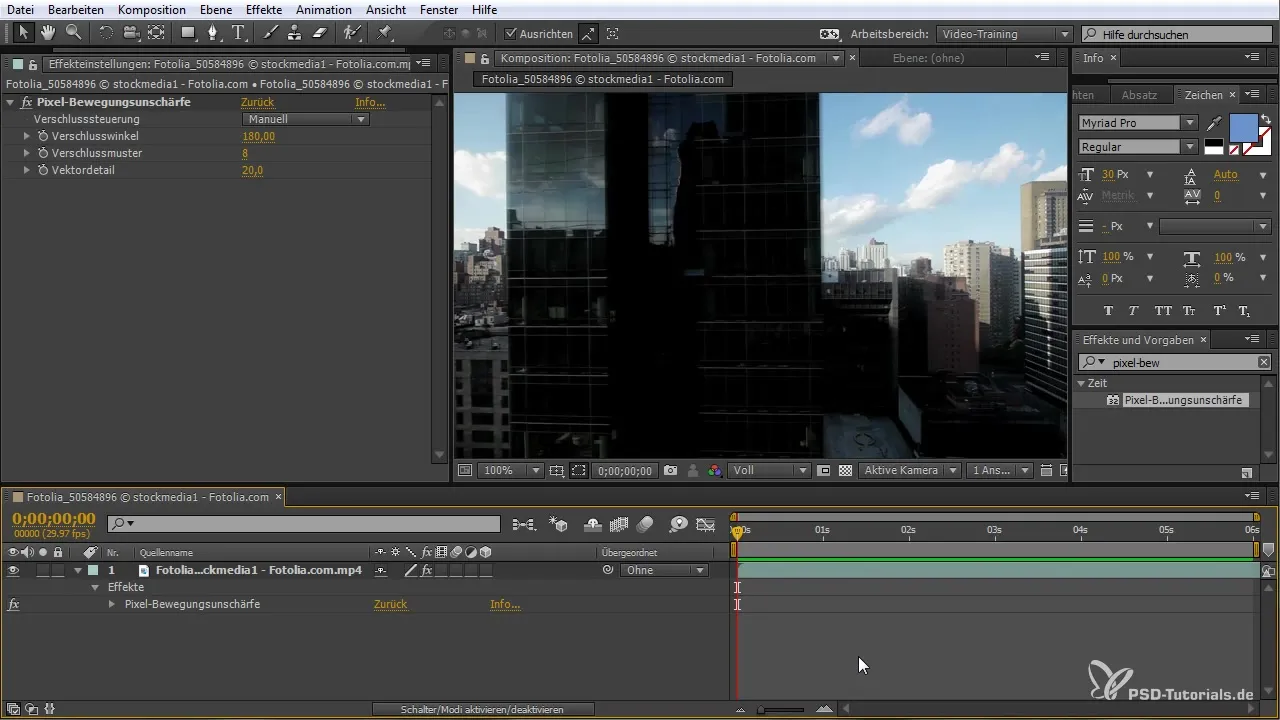Collapse the Effekte group in timeline
Screen dimensions: 1280x720
click(95, 587)
